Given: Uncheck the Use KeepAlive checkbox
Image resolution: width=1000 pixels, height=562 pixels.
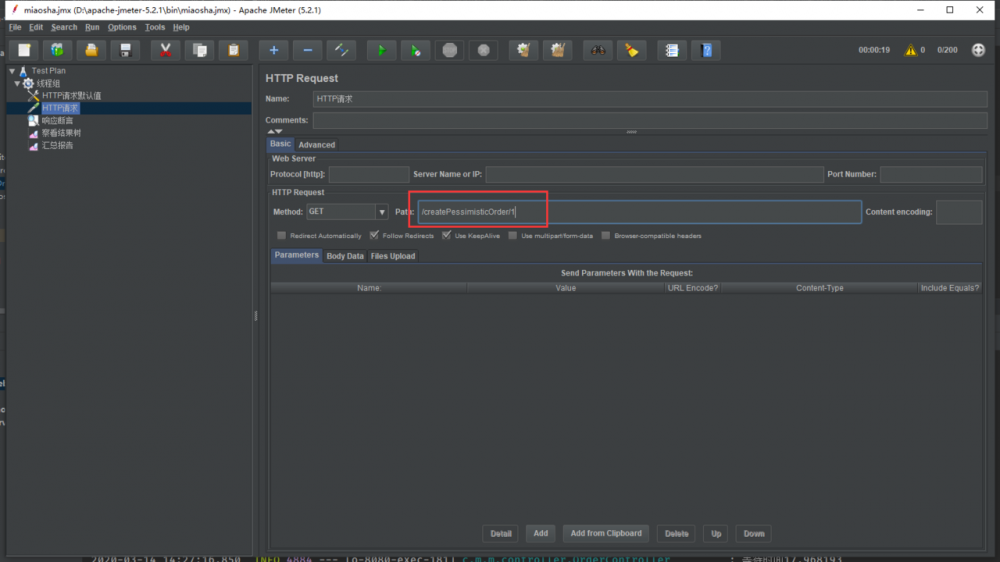Looking at the screenshot, I should [447, 236].
